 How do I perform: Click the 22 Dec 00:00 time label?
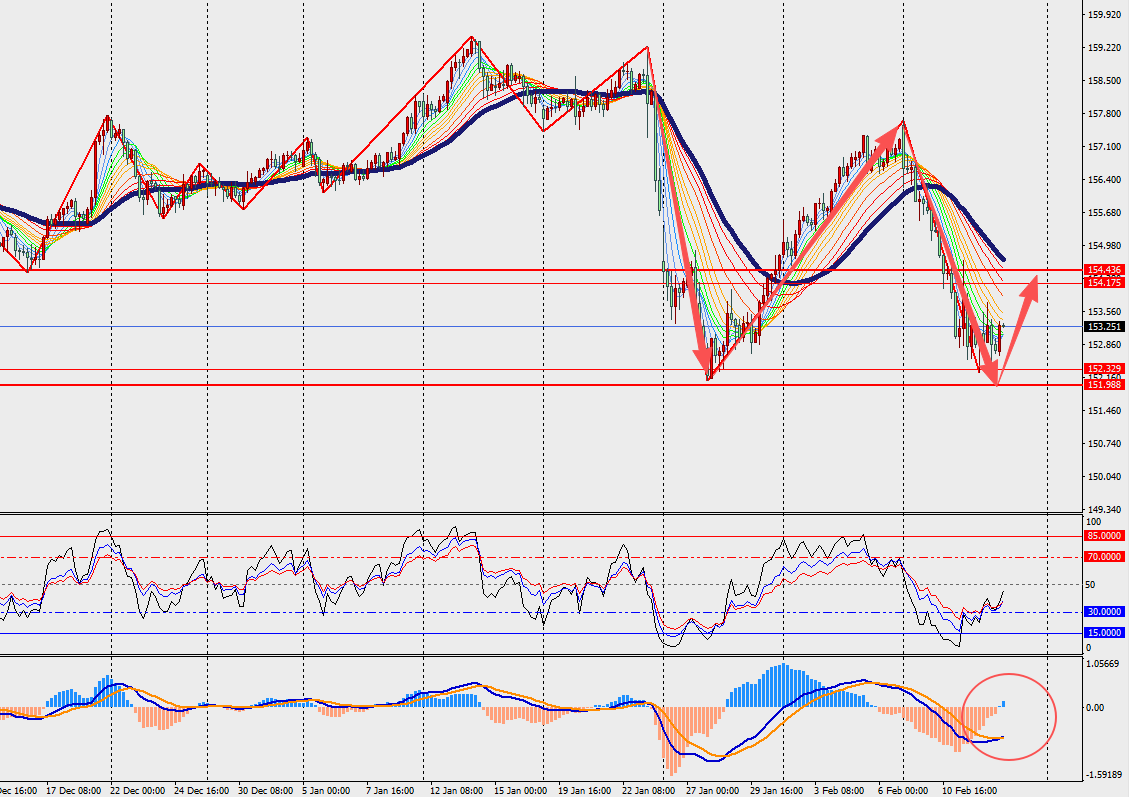click(137, 790)
